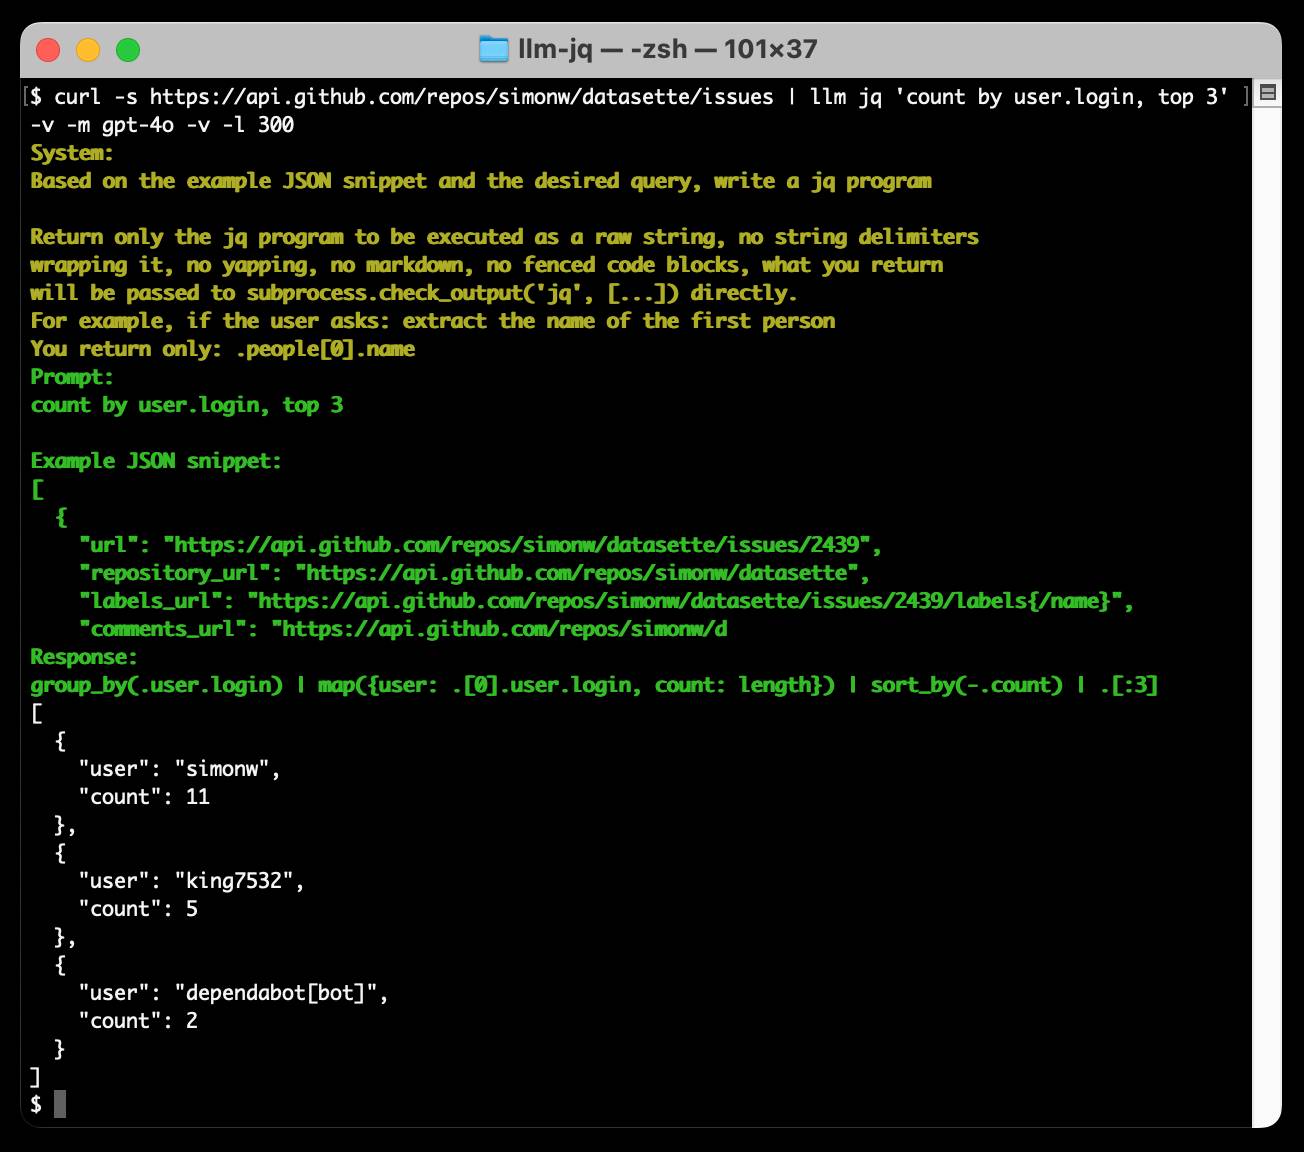The height and width of the screenshot is (1152, 1304).
Task: Click the "user": "dependabot[bot]" output line
Action: tap(234, 993)
